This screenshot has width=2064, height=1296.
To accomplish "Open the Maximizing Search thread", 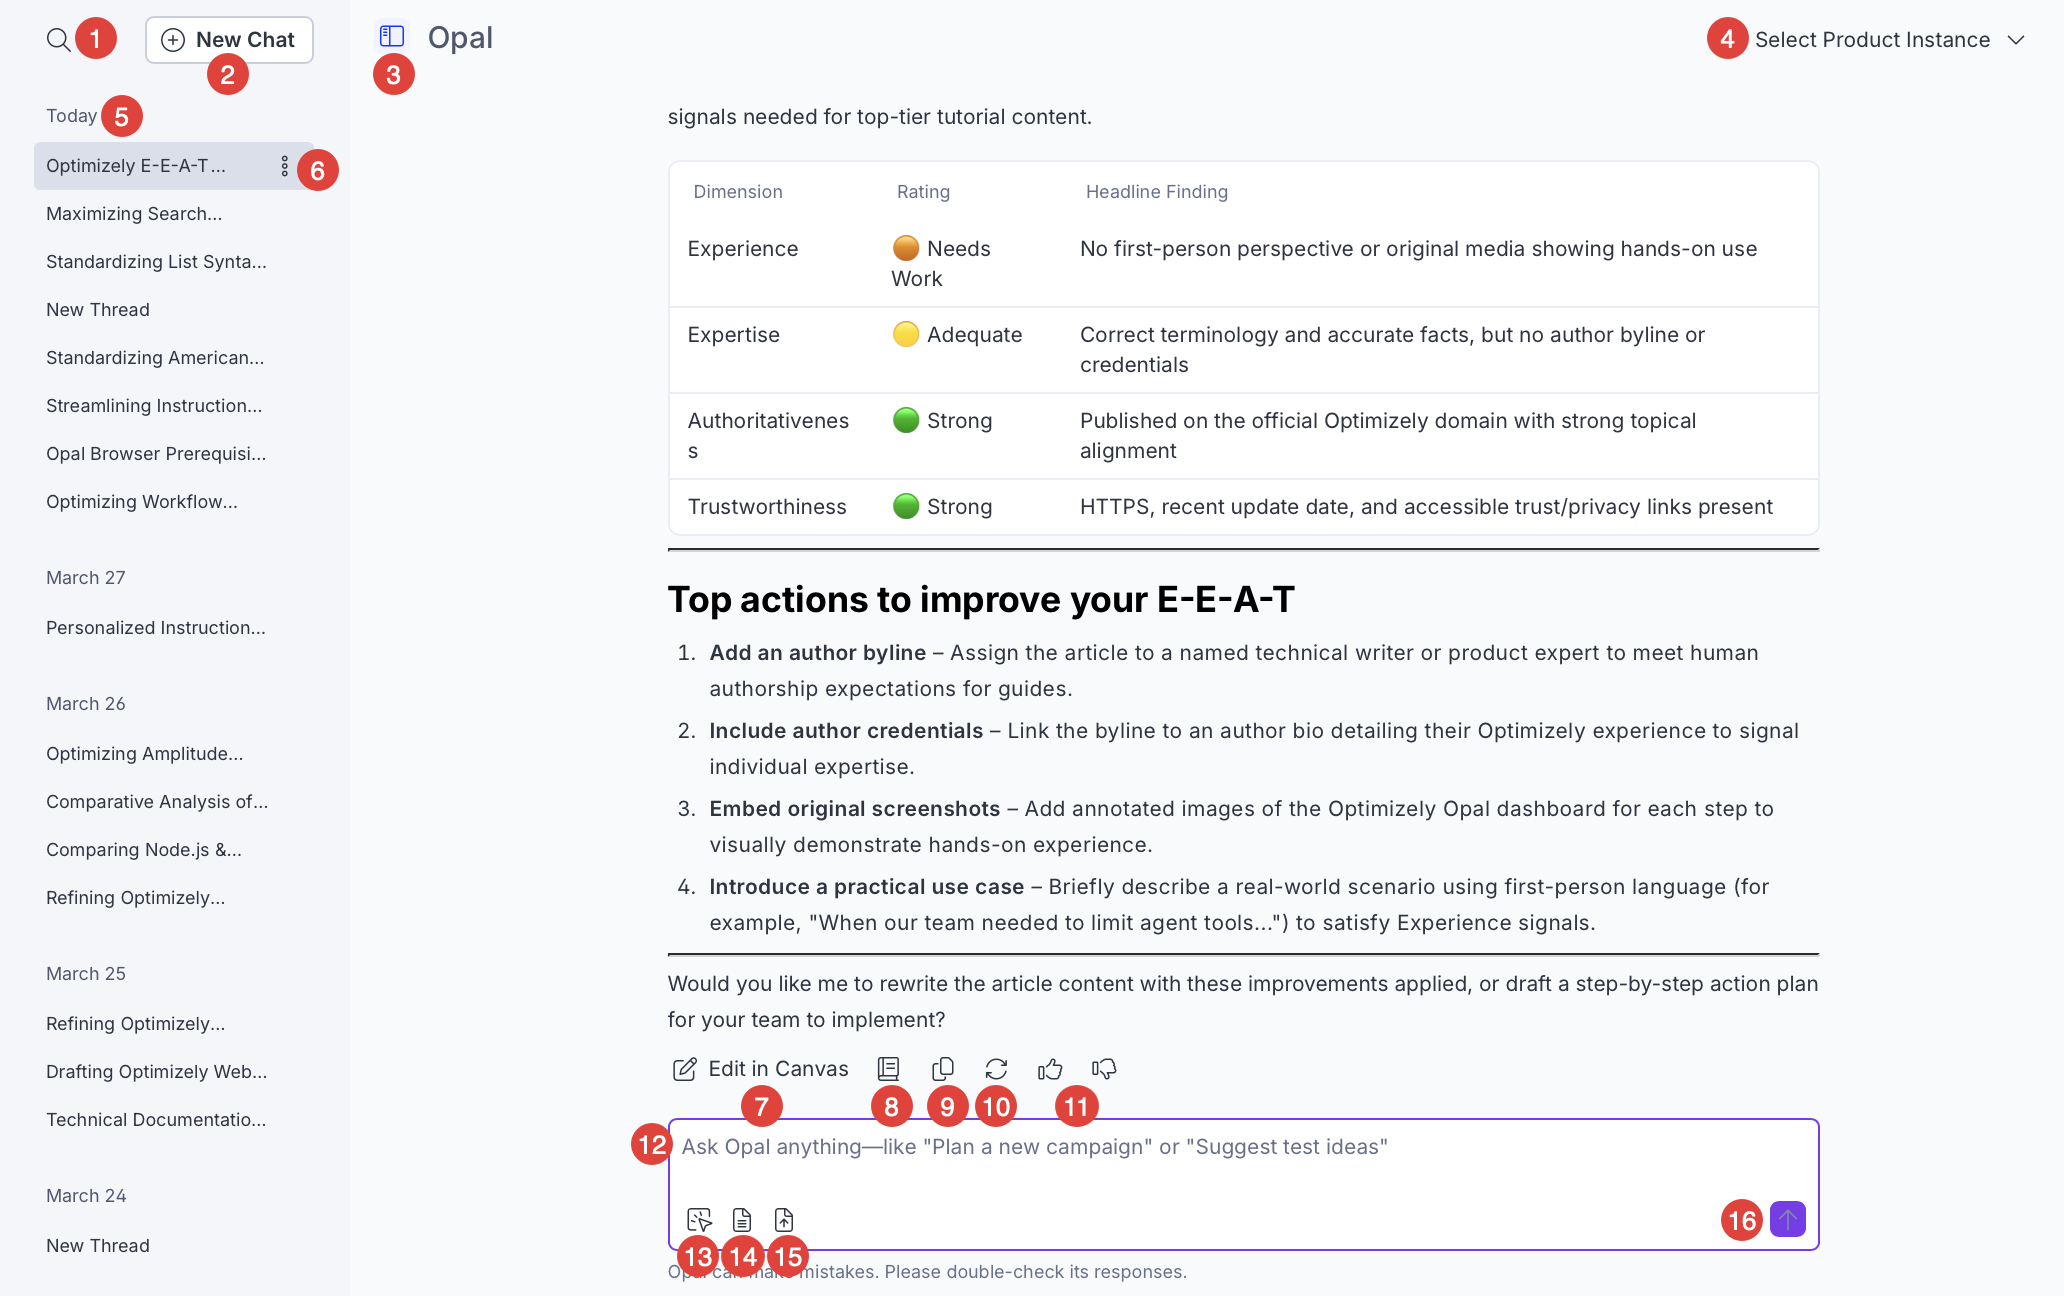I will point(134,214).
